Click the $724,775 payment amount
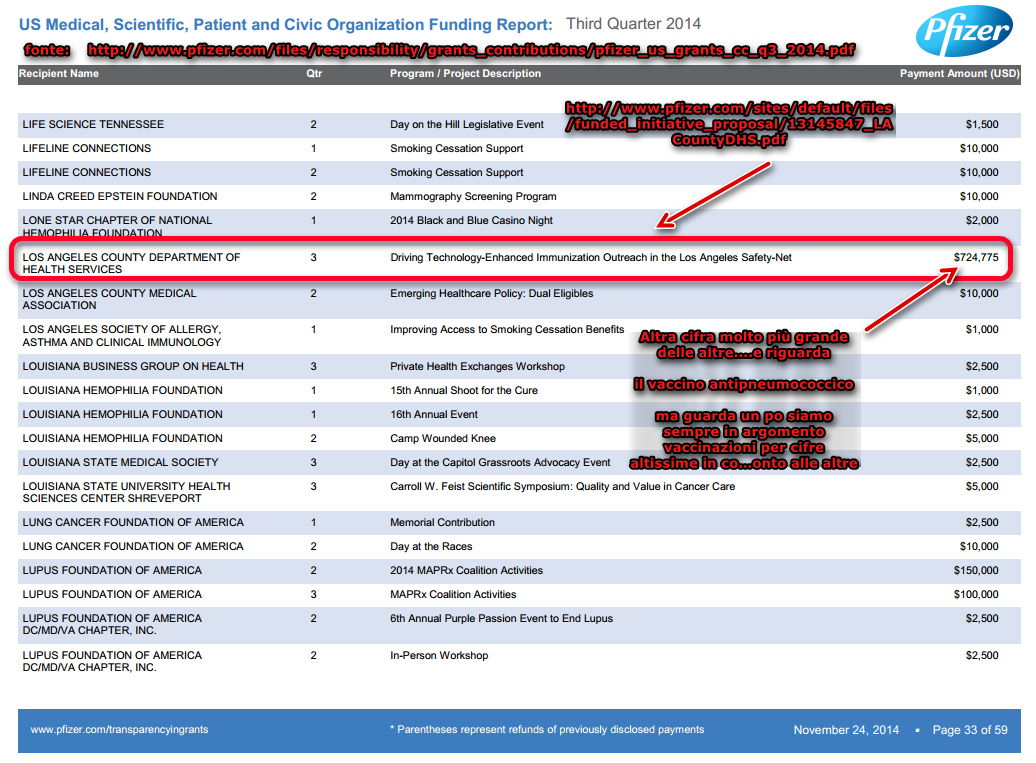This screenshot has width=1036, height=763. coord(976,257)
